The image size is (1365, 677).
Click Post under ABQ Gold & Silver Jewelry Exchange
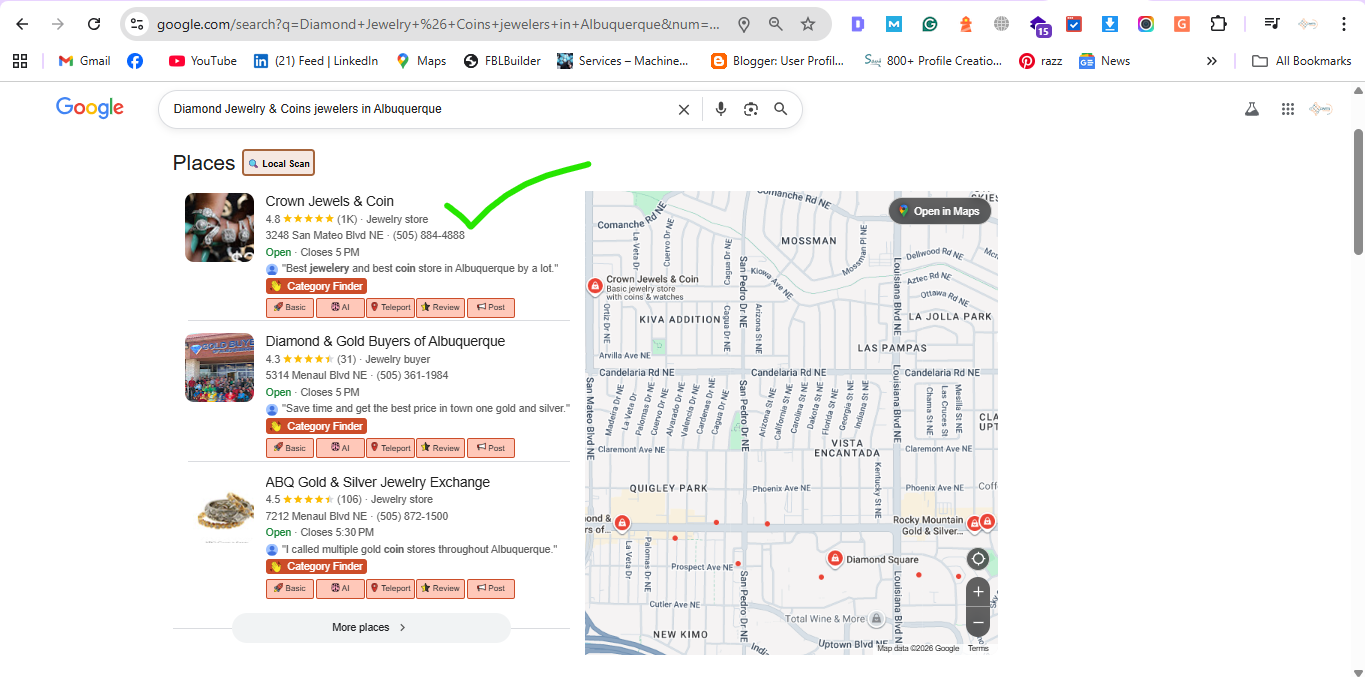click(x=491, y=588)
